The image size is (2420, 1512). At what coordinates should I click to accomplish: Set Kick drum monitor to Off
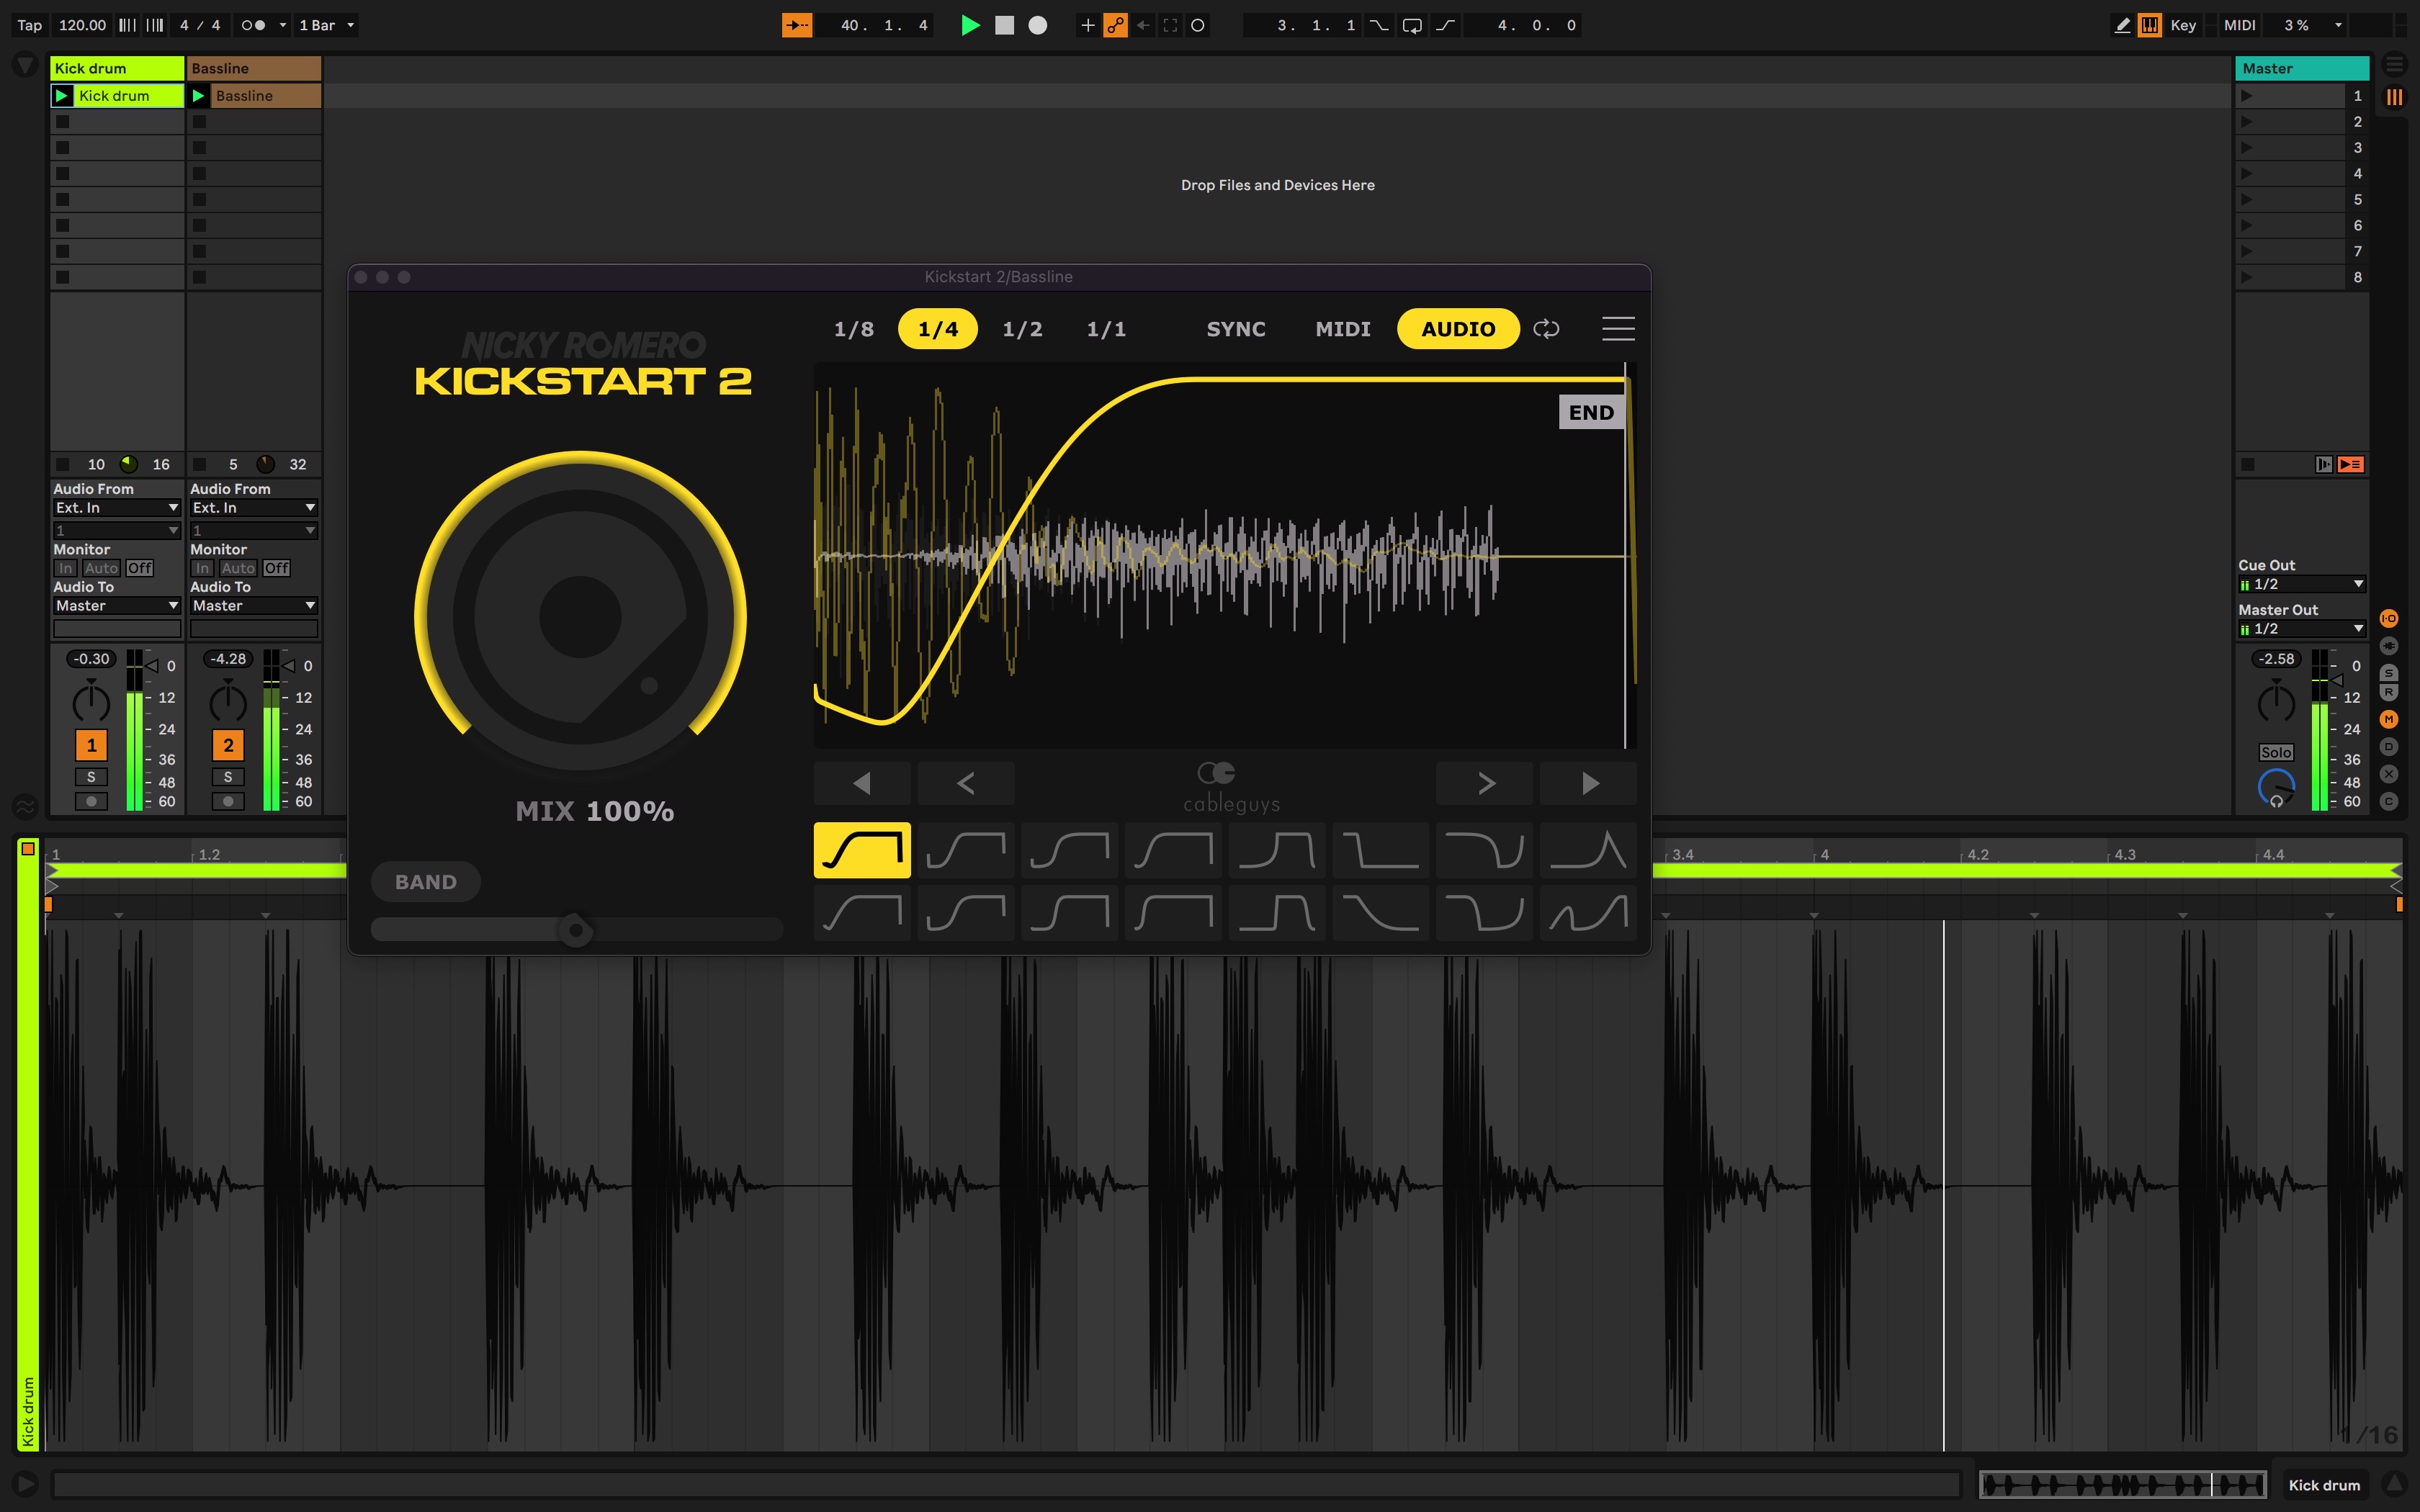click(x=140, y=568)
